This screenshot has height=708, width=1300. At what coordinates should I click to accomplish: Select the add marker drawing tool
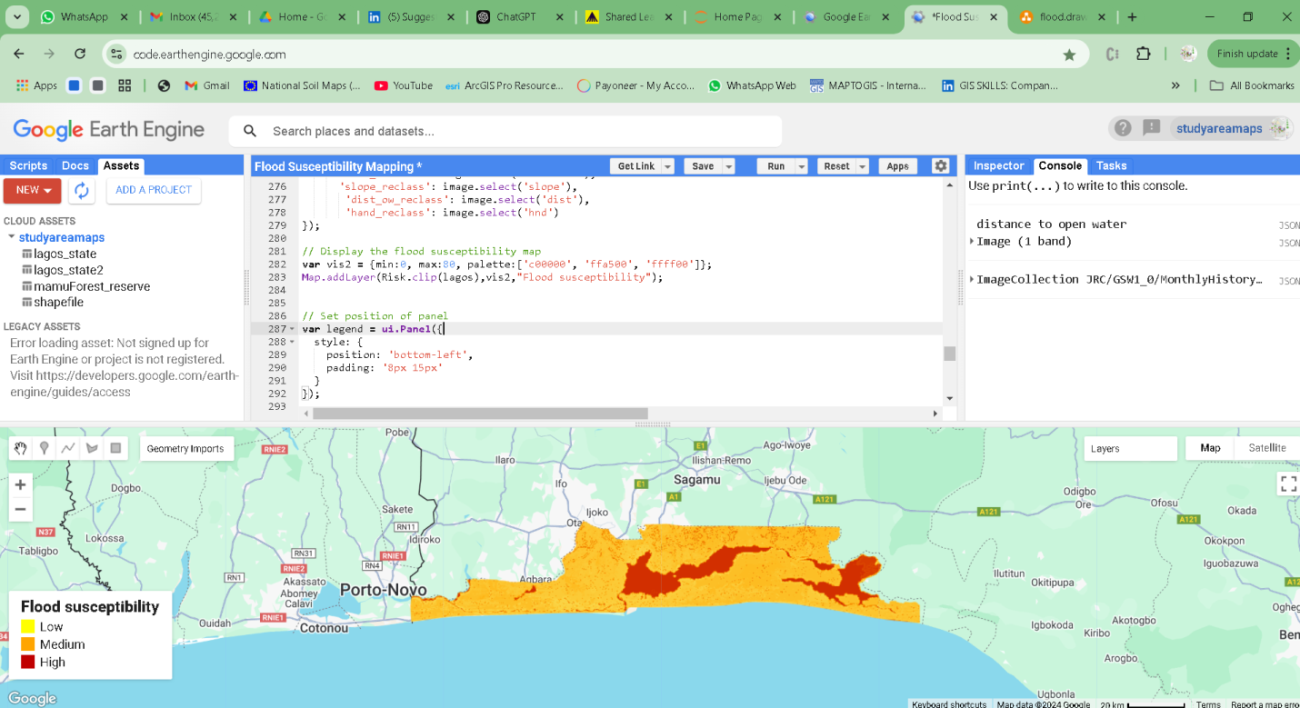(44, 449)
